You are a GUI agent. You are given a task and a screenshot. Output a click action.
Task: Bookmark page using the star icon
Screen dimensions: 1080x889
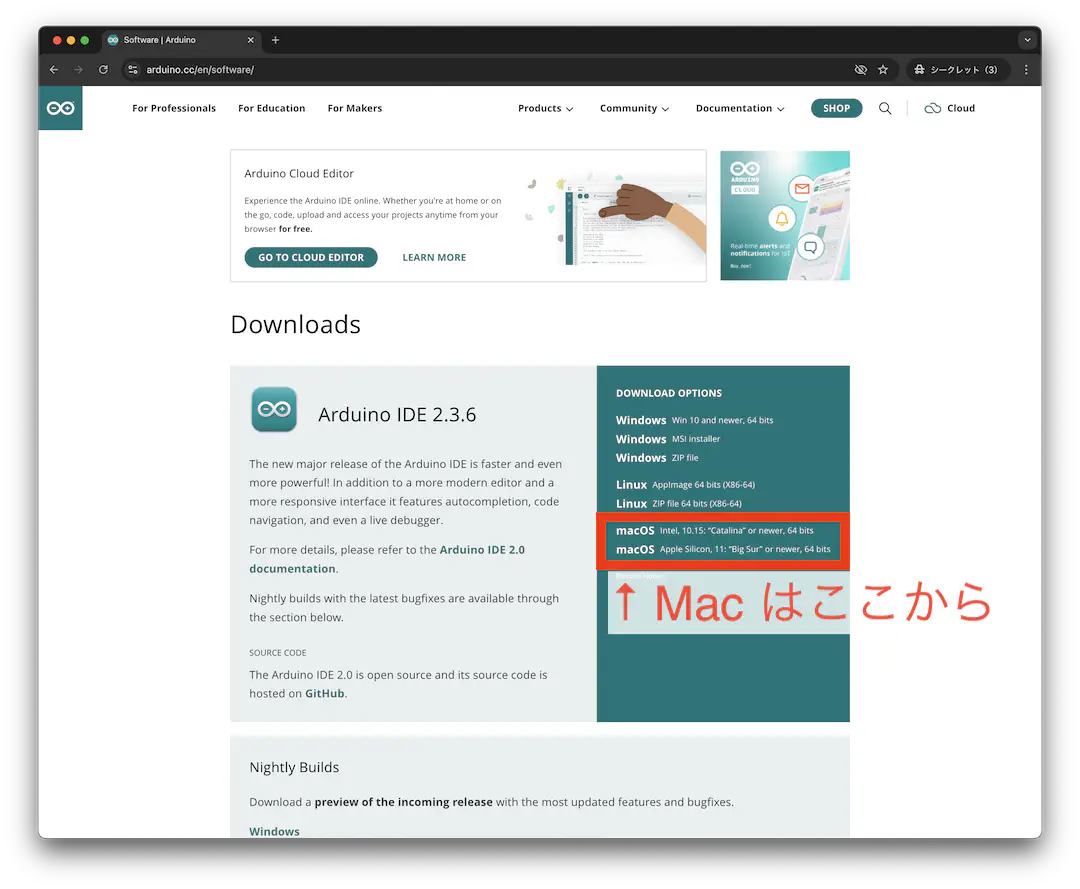[883, 70]
